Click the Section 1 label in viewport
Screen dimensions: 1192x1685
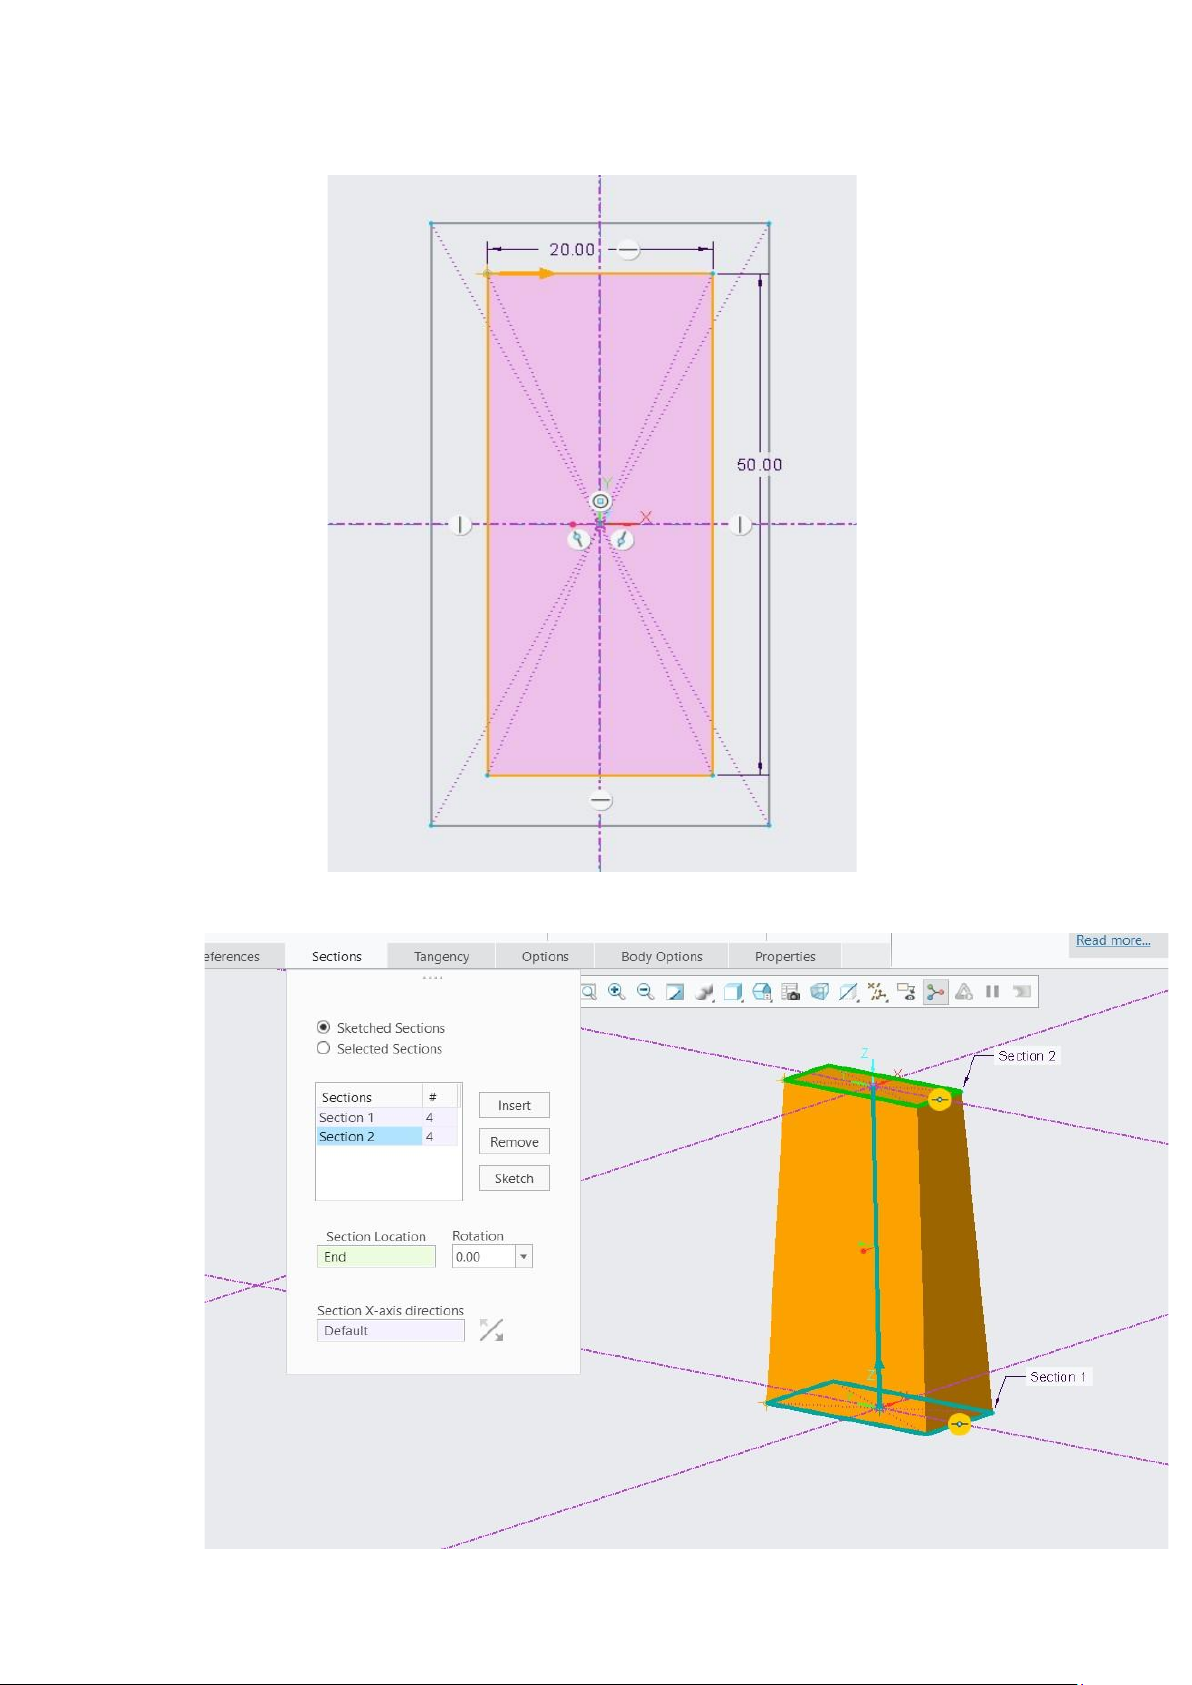click(1057, 1377)
